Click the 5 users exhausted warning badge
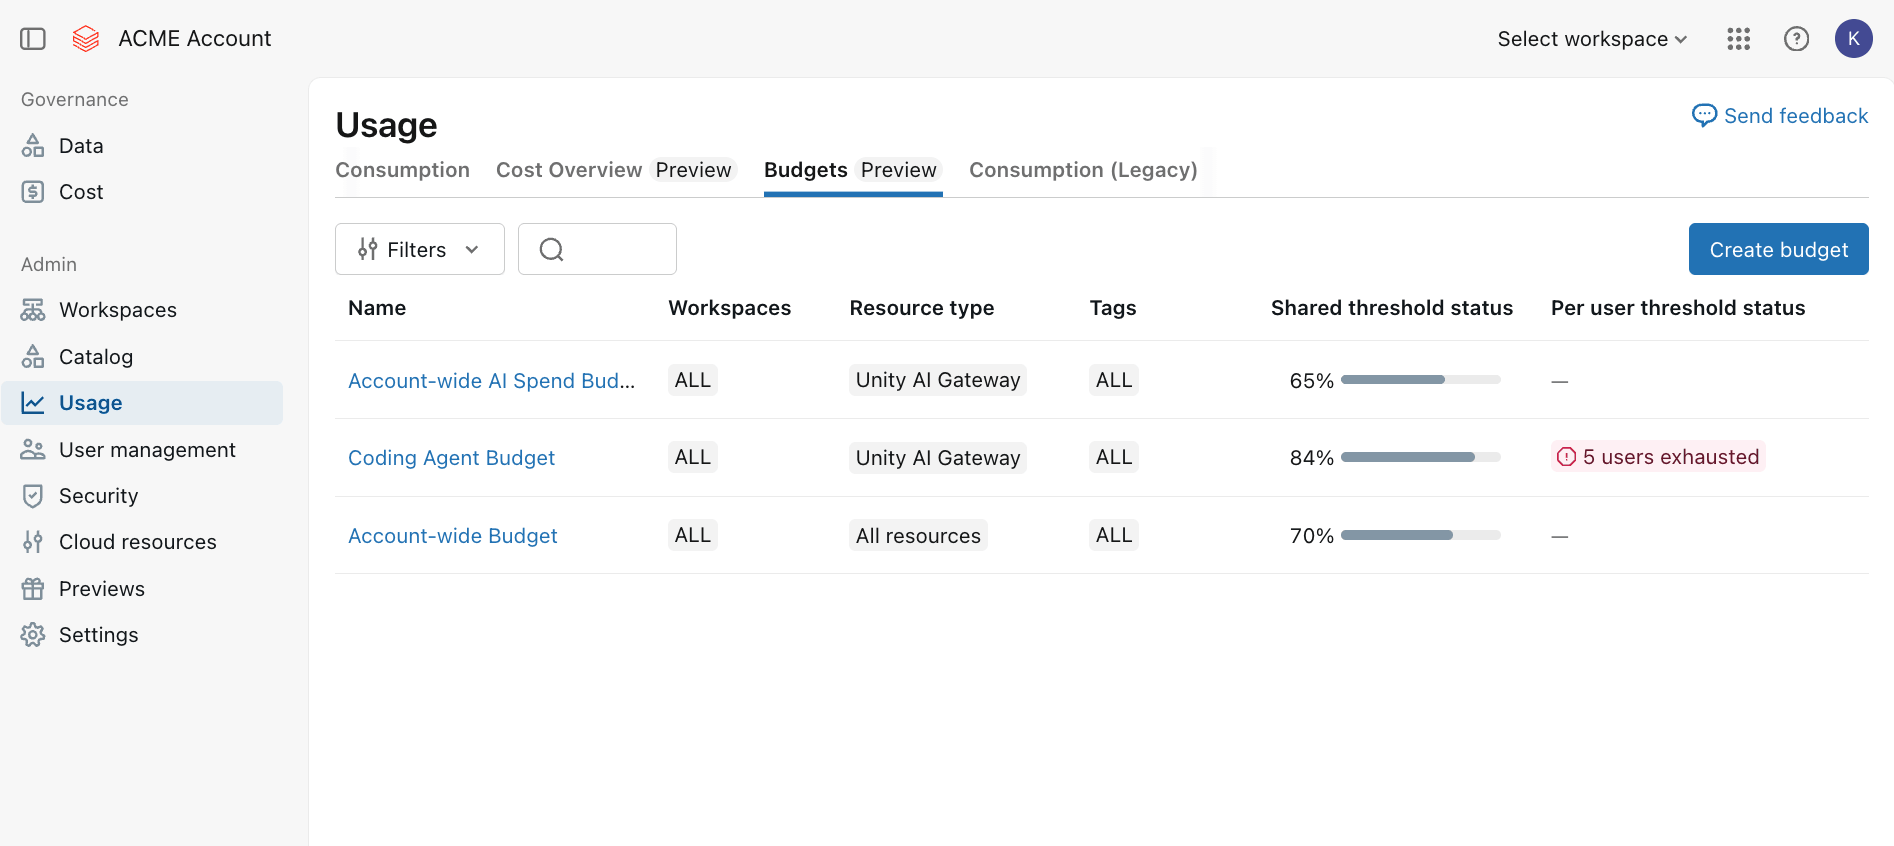Image resolution: width=1894 pixels, height=846 pixels. 1658,457
